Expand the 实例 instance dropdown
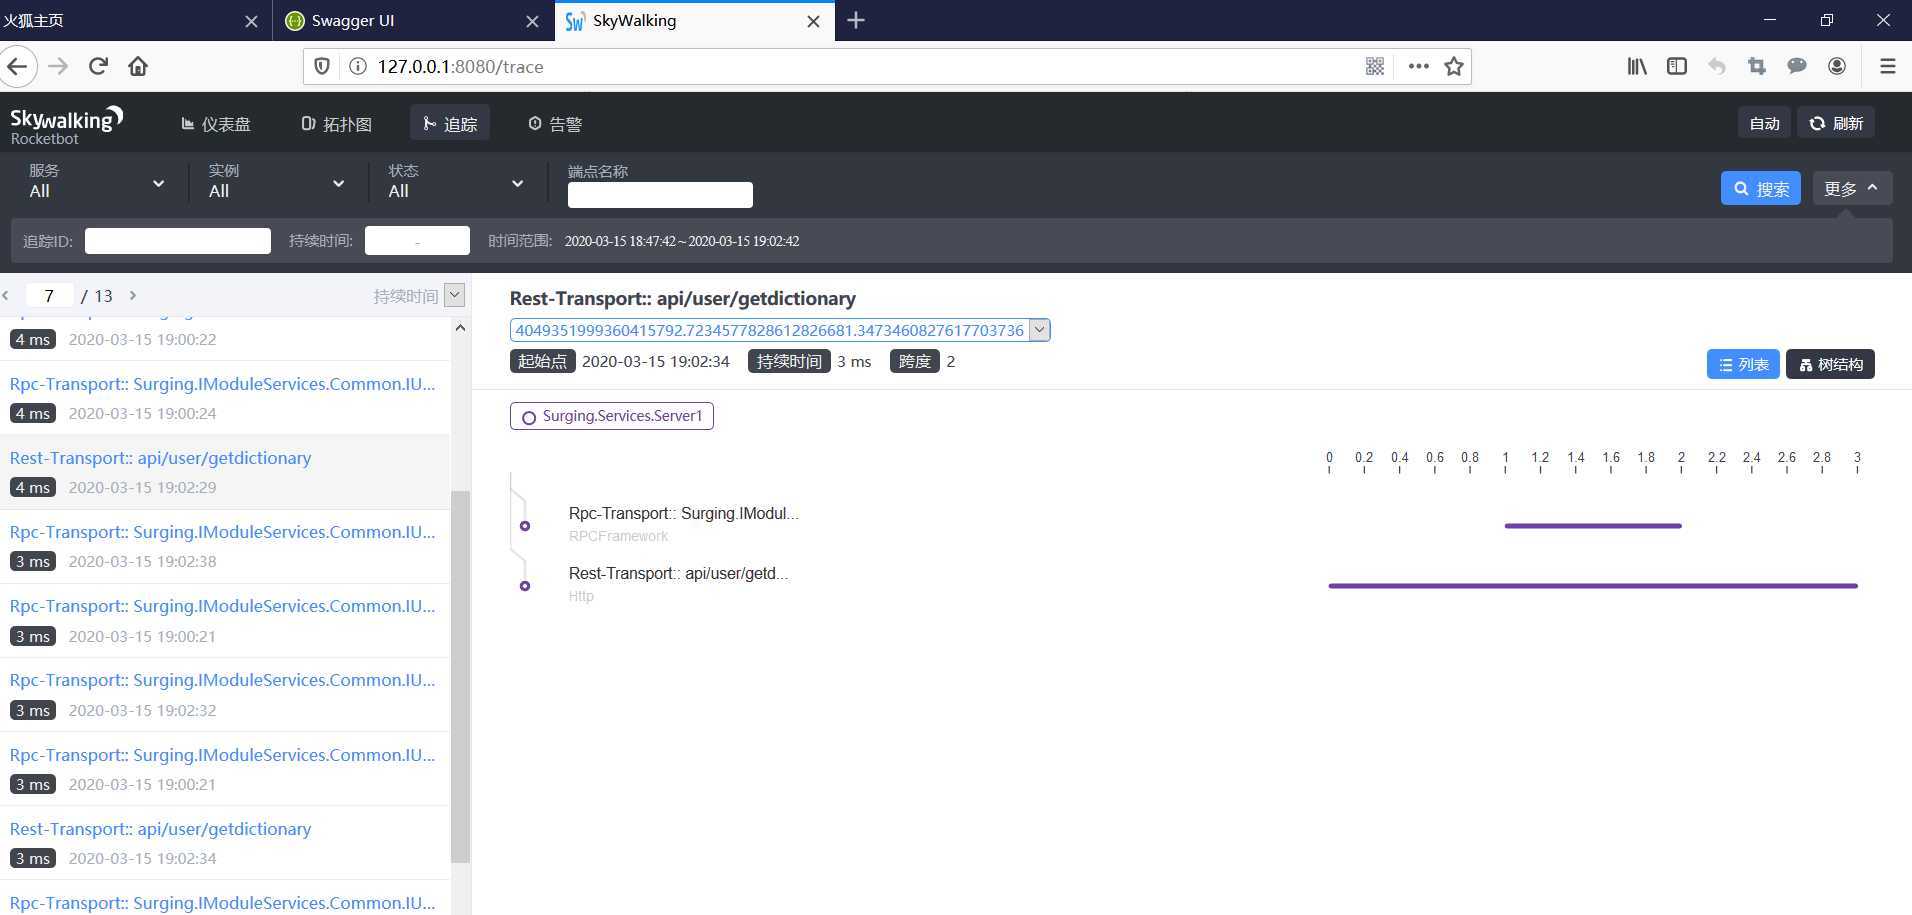Viewport: 1912px width, 915px height. tap(277, 182)
